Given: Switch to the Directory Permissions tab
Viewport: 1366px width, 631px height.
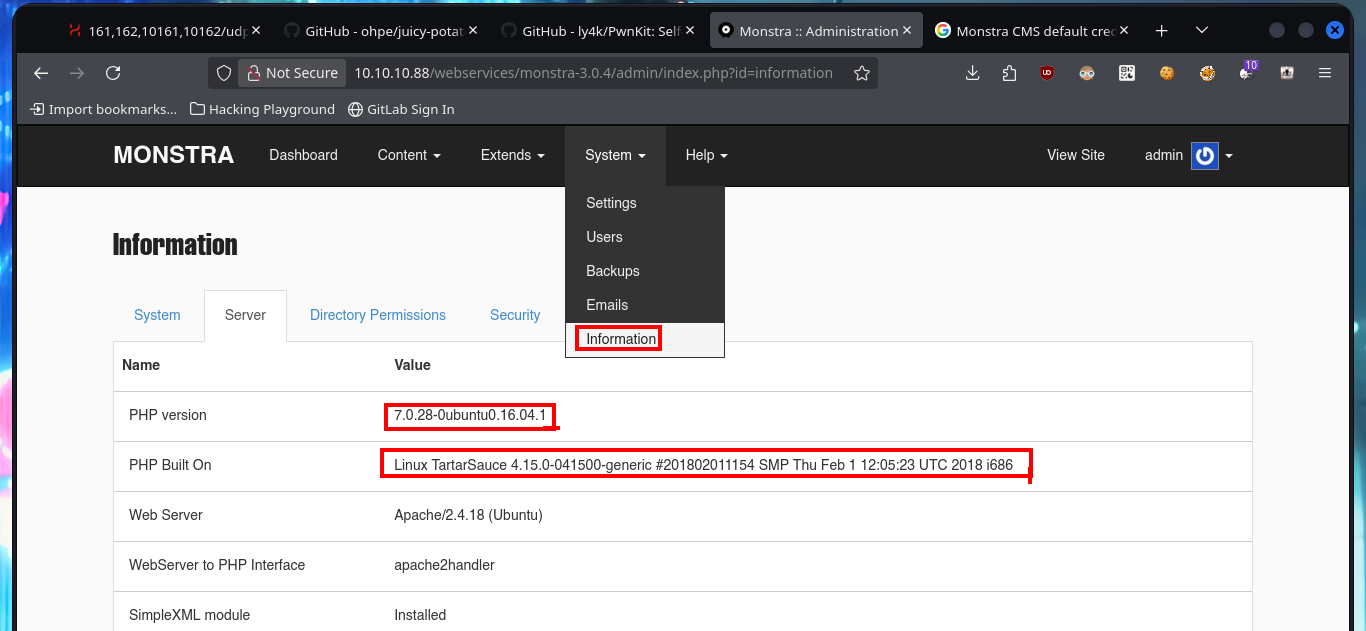Looking at the screenshot, I should click(x=378, y=315).
